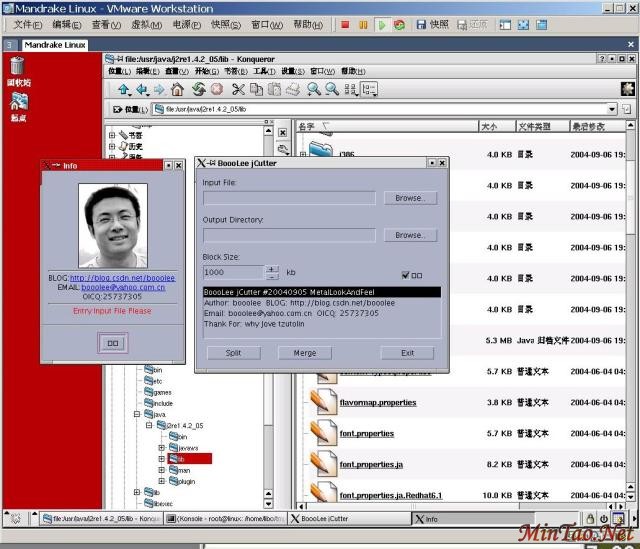Click the Merge button
The width and height of the screenshot is (640, 549).
305,353
